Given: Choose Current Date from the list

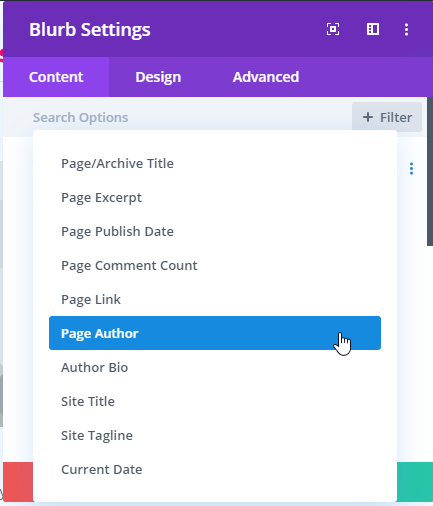Looking at the screenshot, I should [215, 470].
